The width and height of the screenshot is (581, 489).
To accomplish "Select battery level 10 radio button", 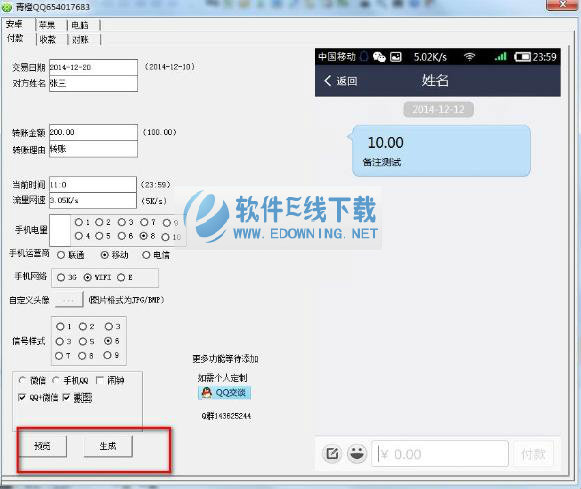I will (x=166, y=237).
